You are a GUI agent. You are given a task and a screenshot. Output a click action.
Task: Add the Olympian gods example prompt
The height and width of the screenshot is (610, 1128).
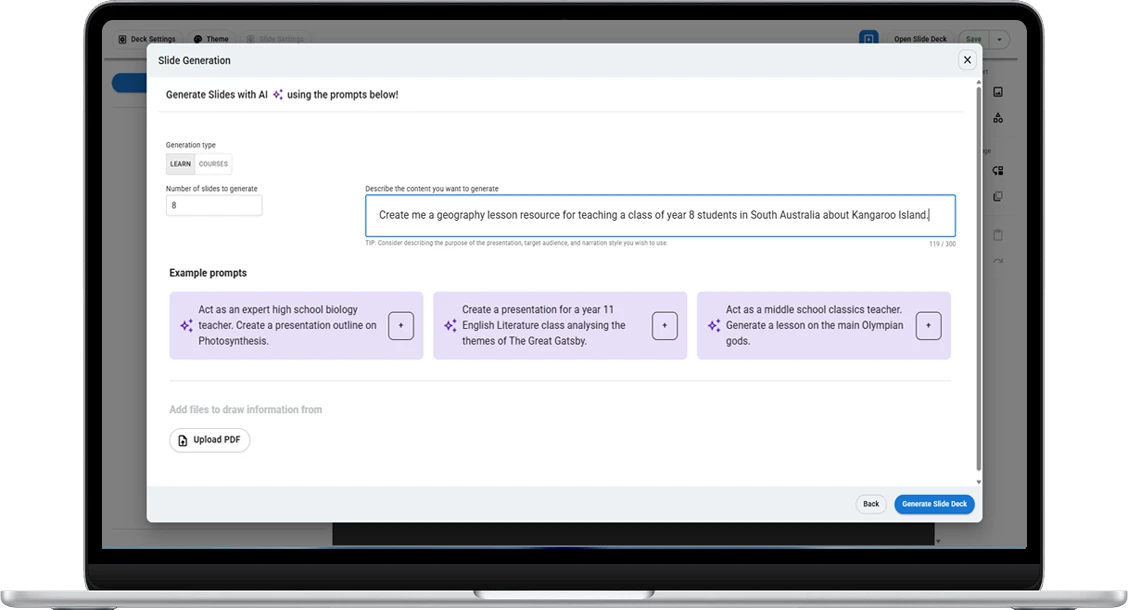tap(929, 326)
